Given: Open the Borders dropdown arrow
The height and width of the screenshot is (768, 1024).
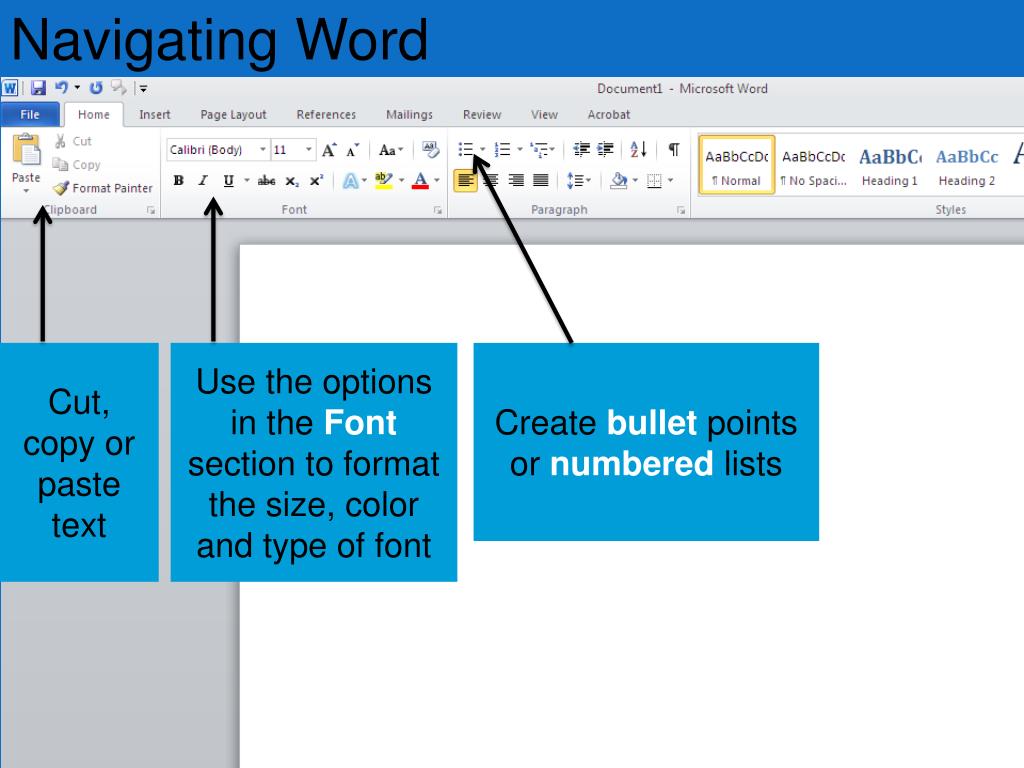Looking at the screenshot, I should coord(670,180).
